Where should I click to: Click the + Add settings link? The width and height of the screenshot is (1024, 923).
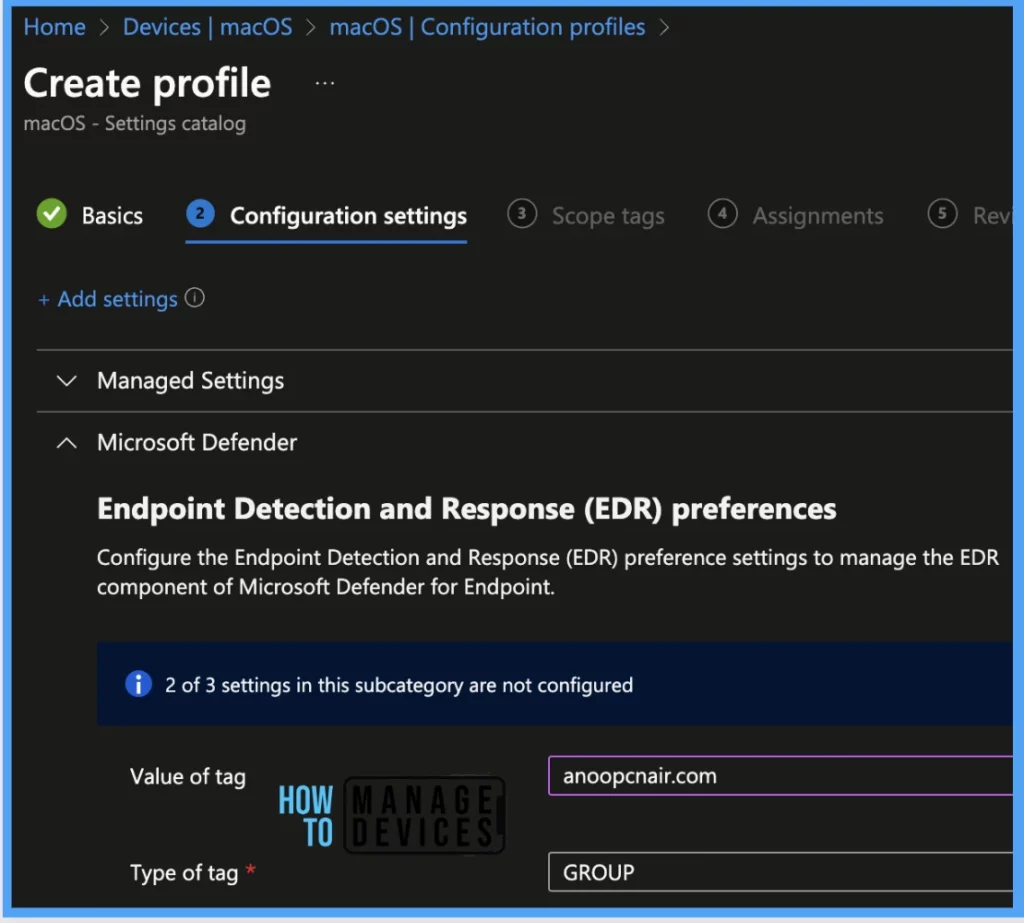click(108, 299)
